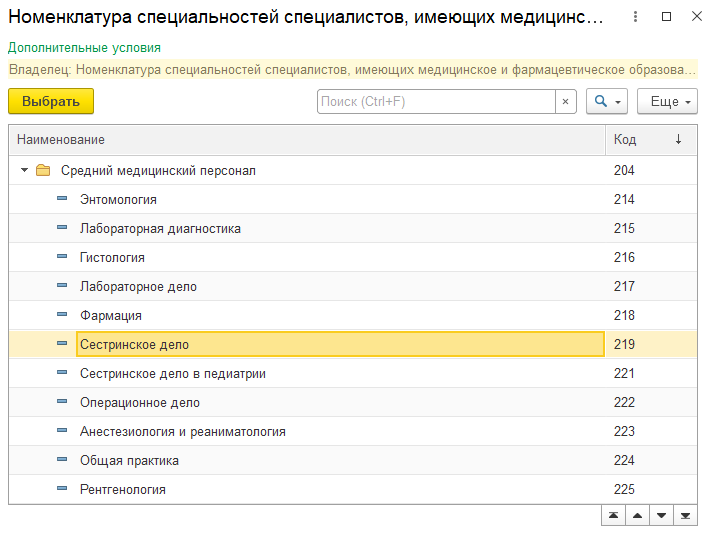Open the magnifier search options dropdown

607,102
